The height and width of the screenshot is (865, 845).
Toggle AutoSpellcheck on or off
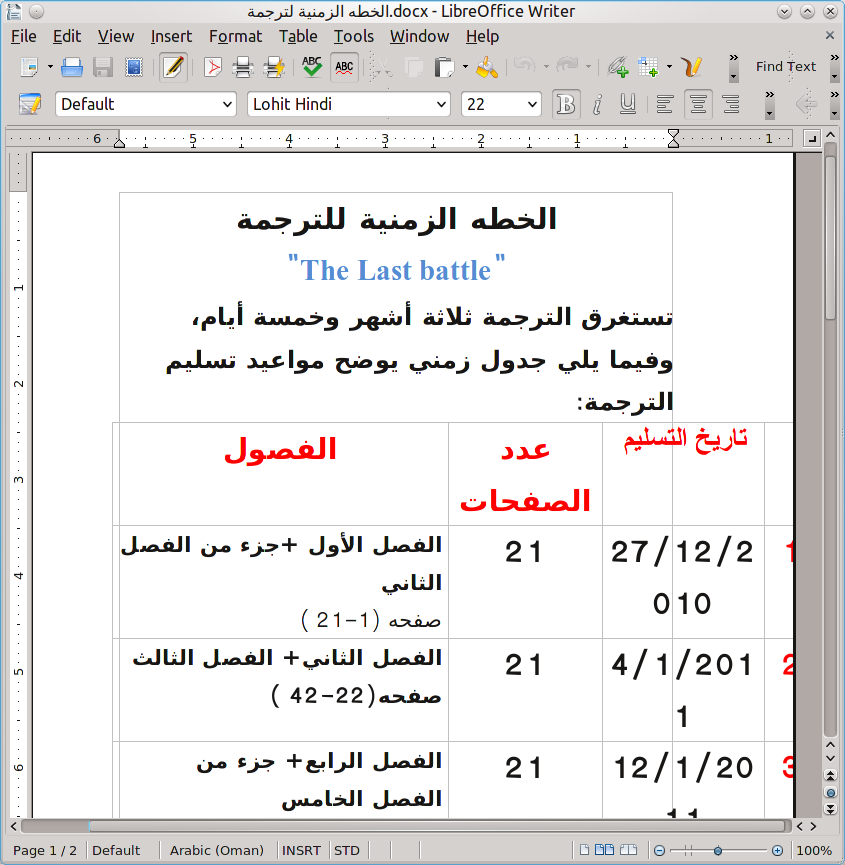tap(345, 67)
